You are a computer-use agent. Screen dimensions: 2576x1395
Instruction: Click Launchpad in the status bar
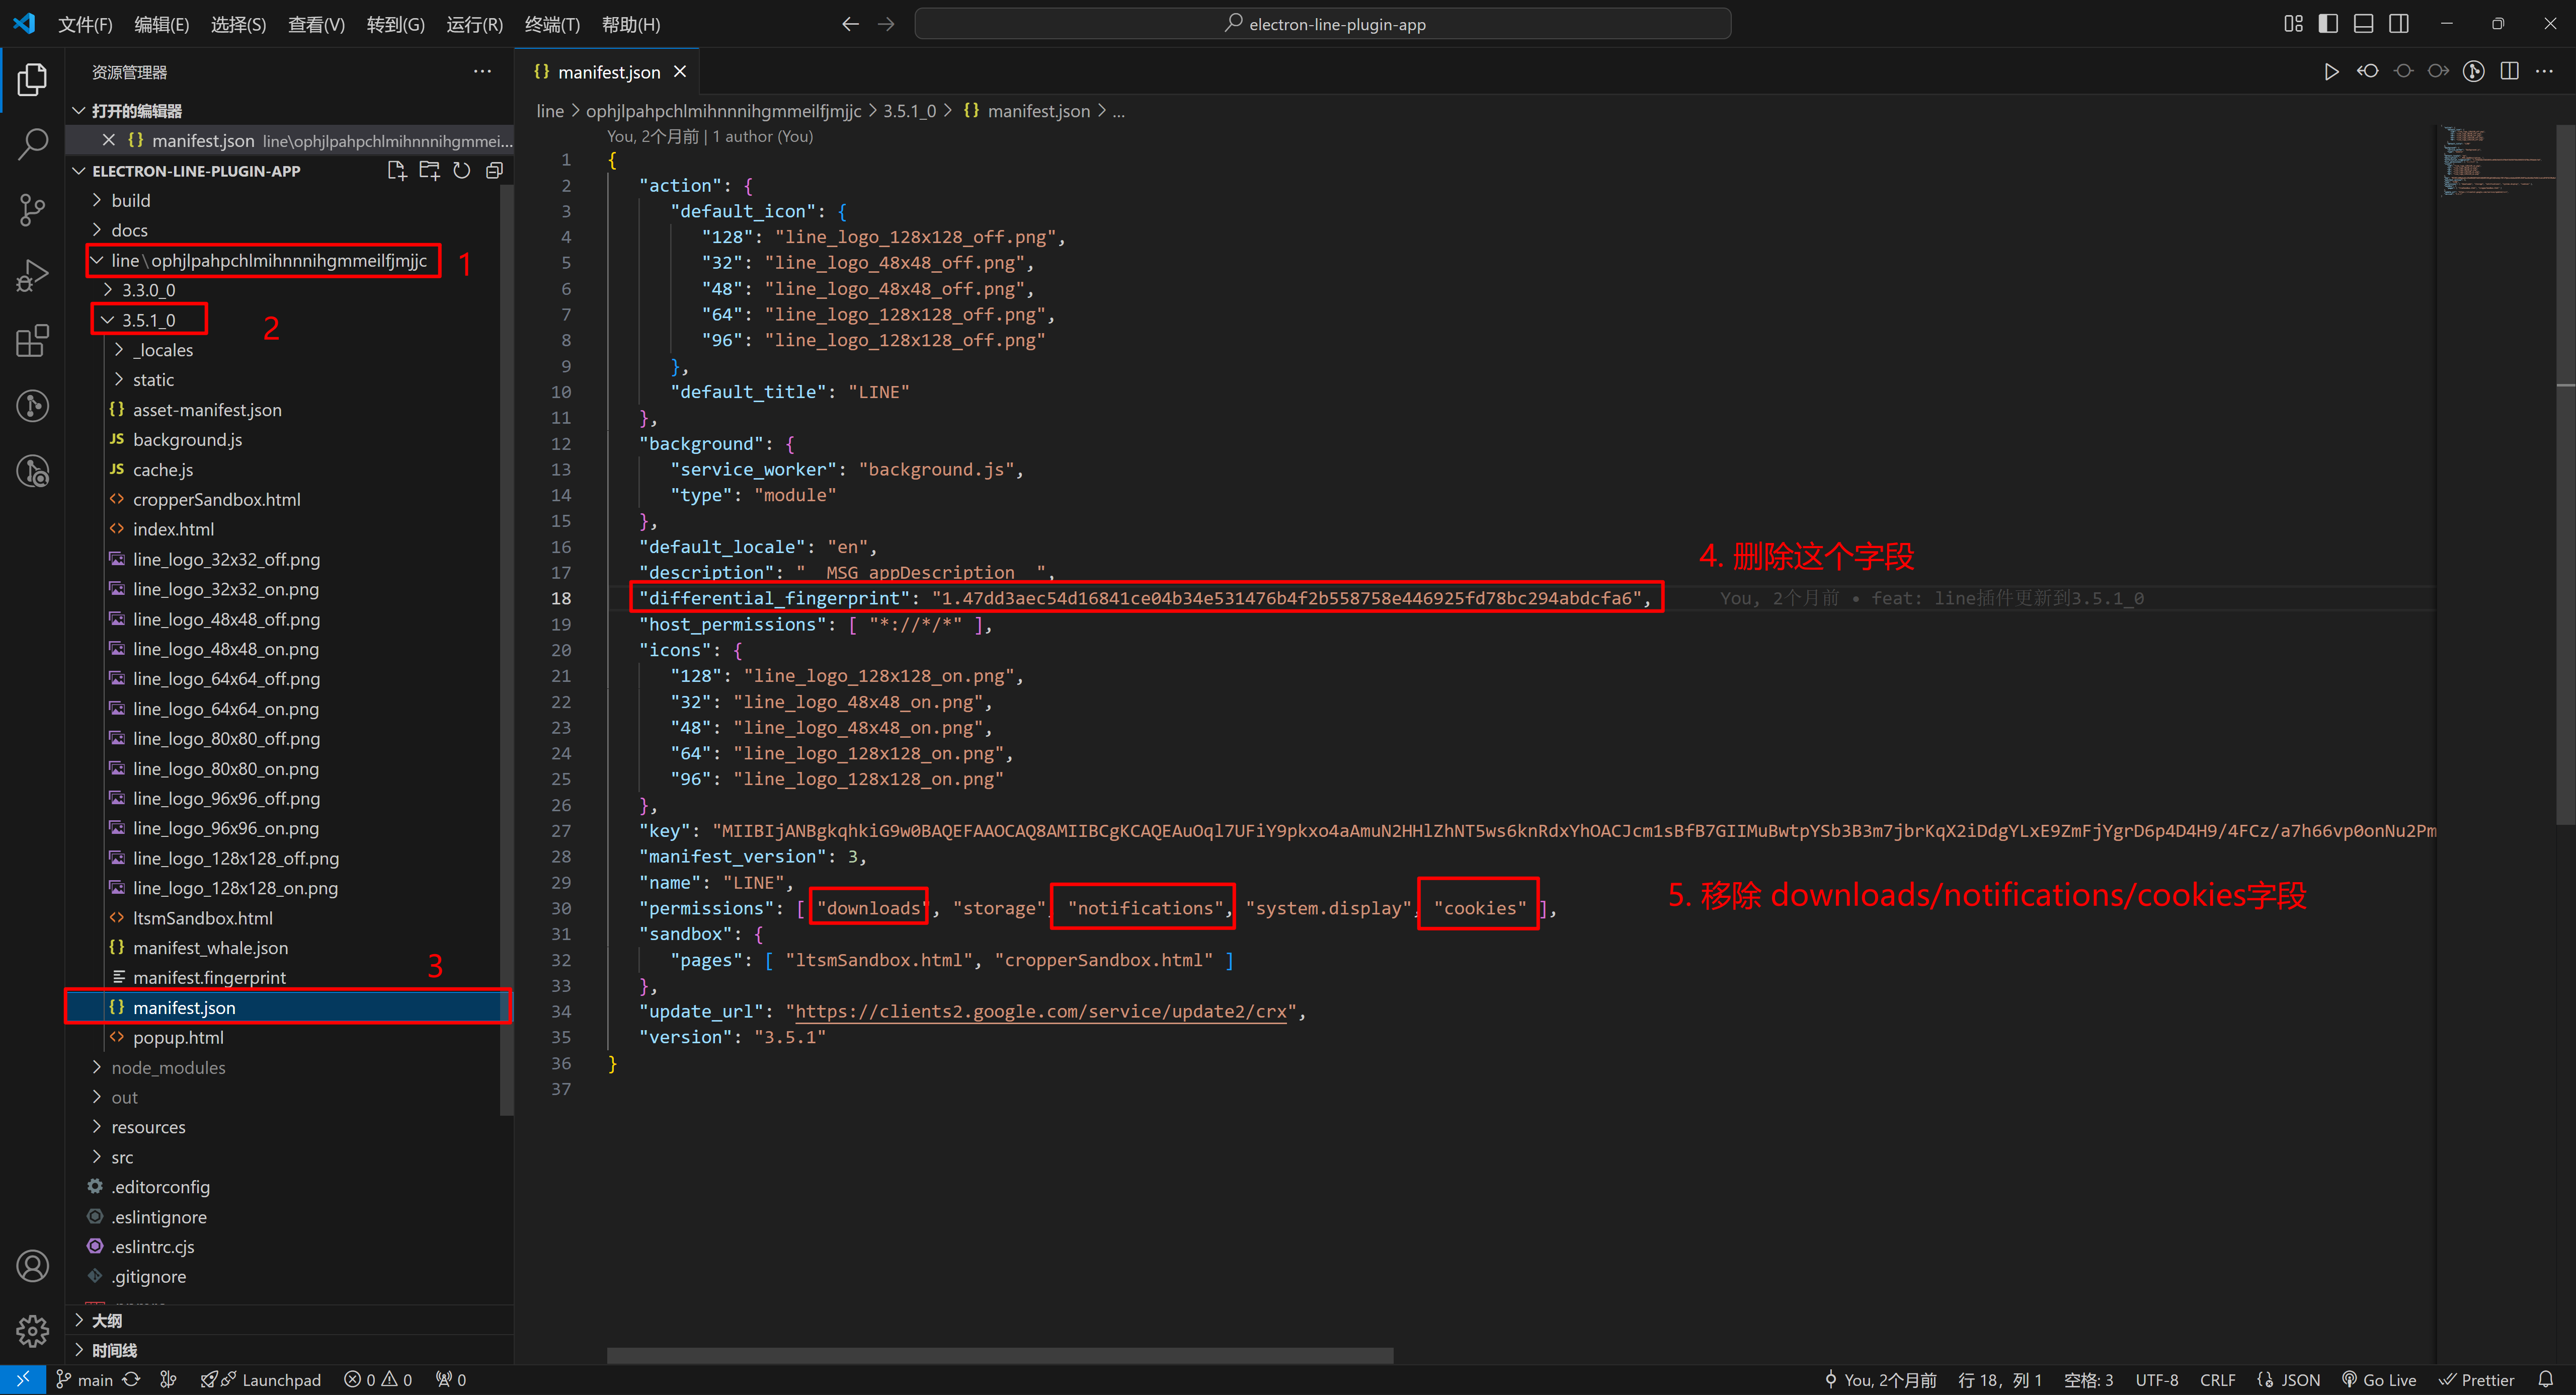[x=261, y=1380]
